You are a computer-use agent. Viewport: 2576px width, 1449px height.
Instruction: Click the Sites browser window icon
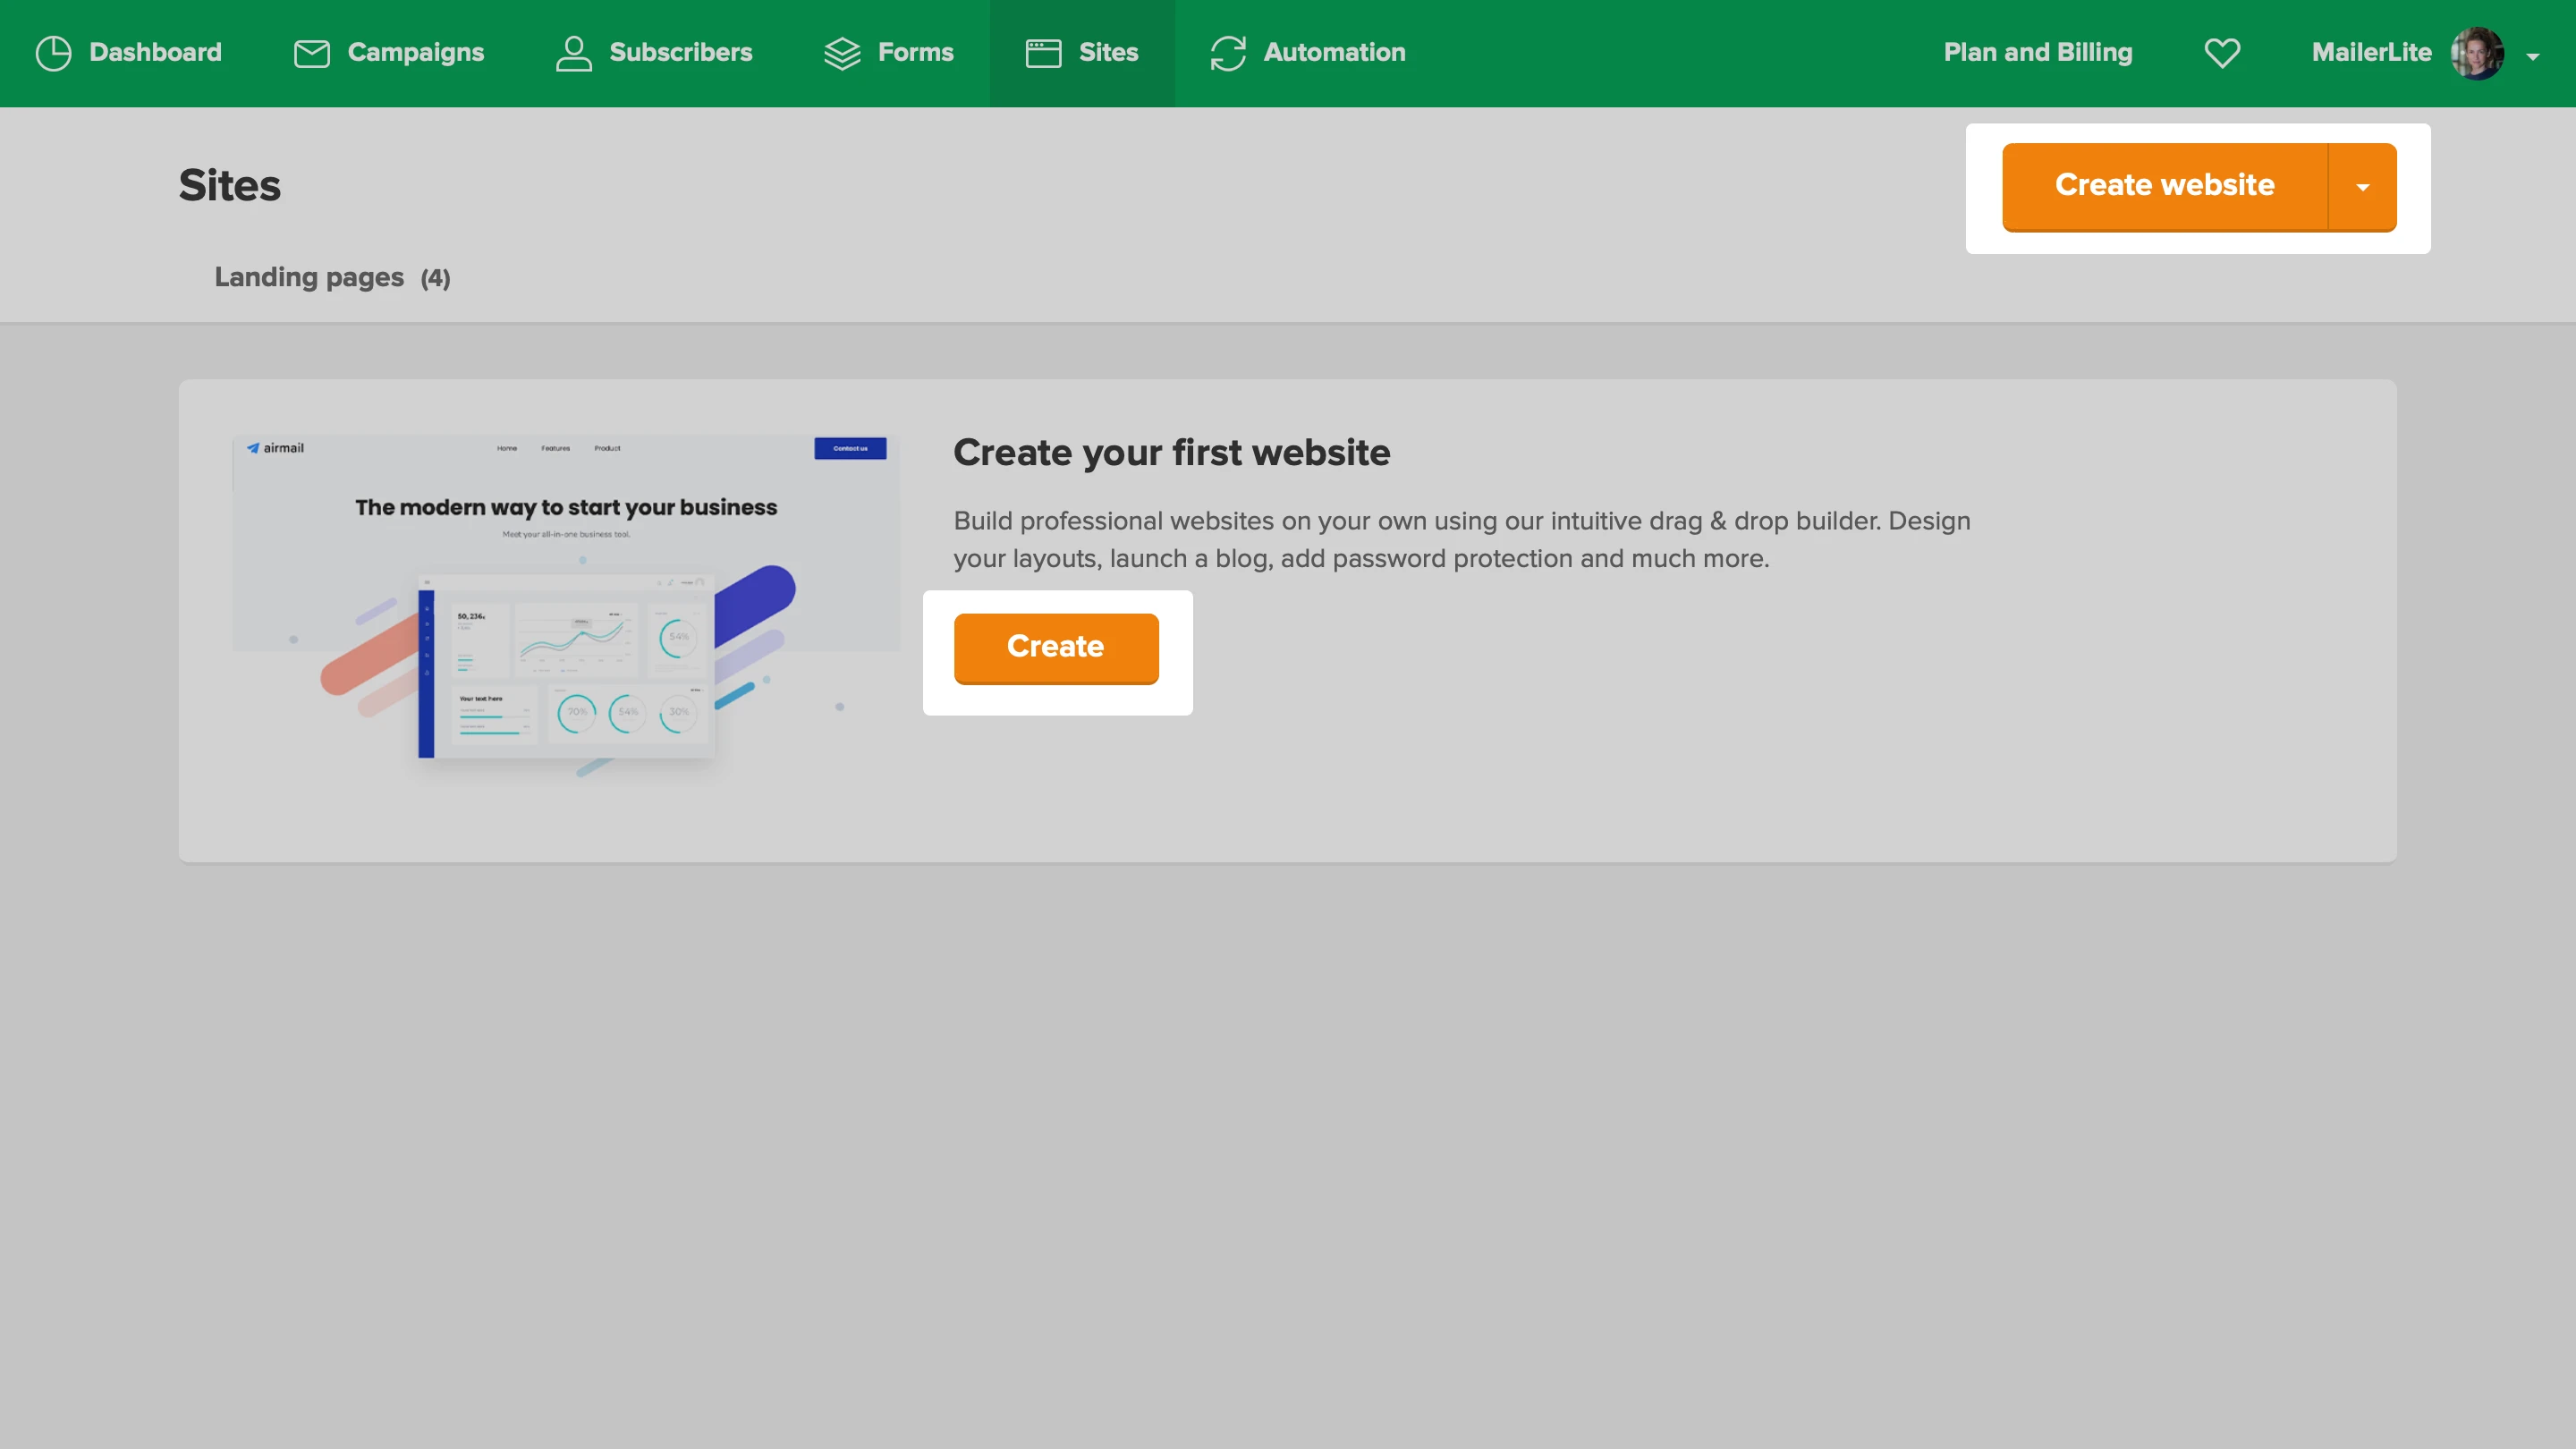[1043, 53]
